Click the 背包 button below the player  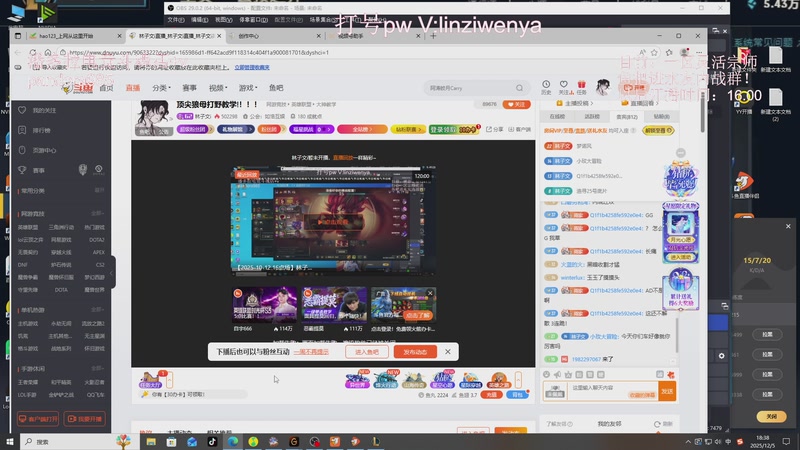[517, 394]
